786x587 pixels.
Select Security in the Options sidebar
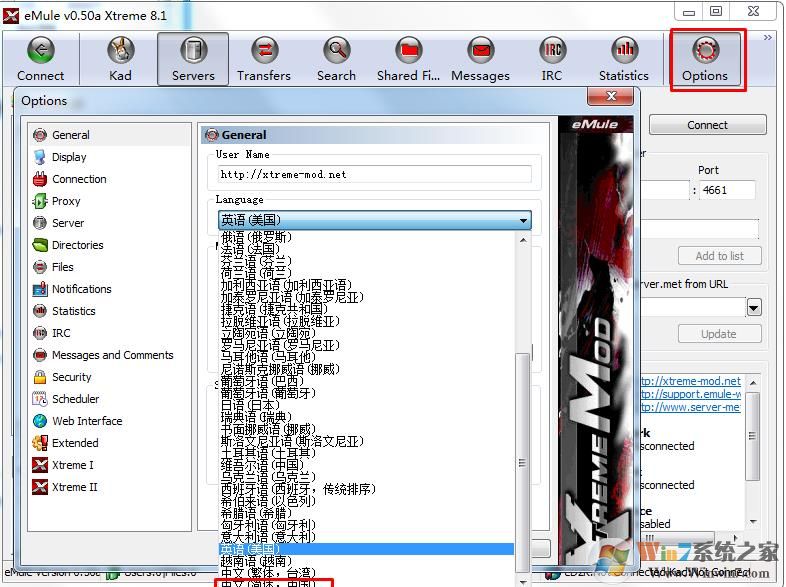pos(71,377)
